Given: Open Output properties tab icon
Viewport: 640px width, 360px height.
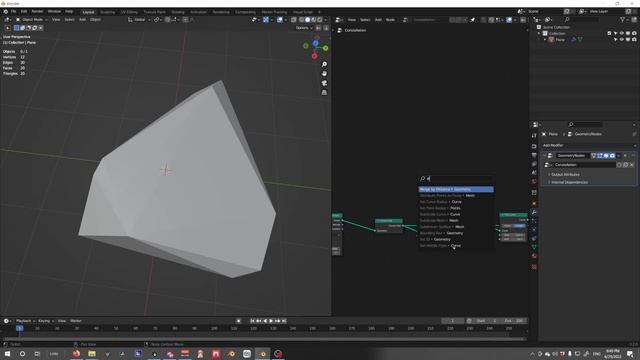Looking at the screenshot, I should coord(534,155).
